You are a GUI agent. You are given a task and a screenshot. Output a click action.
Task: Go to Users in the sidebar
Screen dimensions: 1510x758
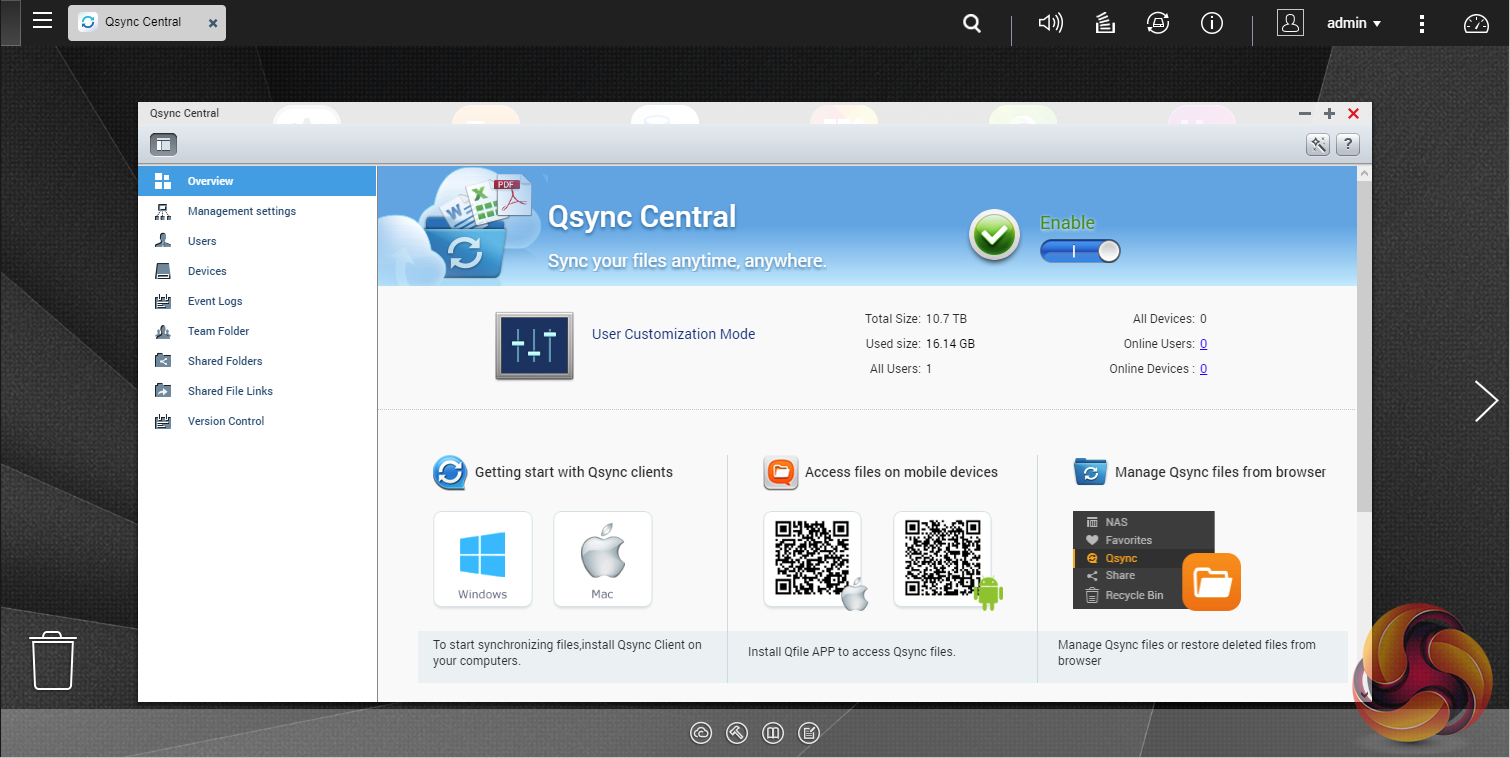[257, 241]
